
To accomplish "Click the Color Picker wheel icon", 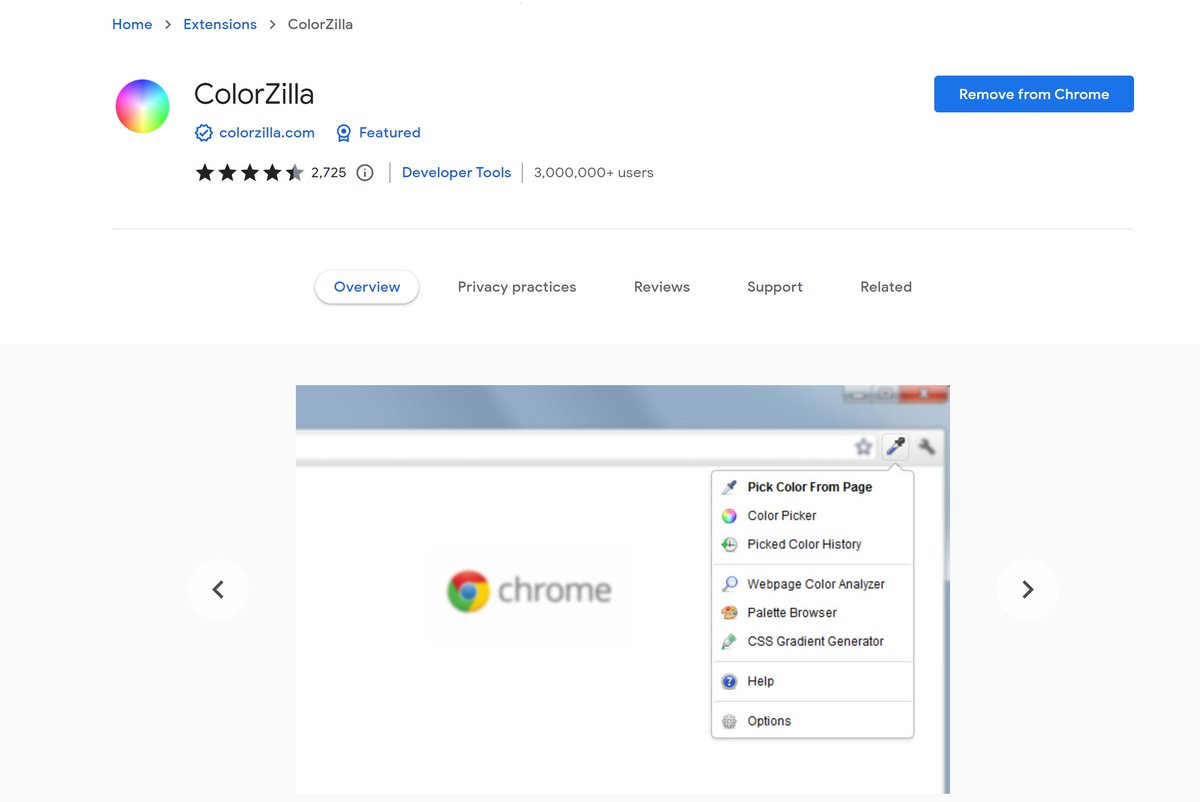I will pos(730,515).
